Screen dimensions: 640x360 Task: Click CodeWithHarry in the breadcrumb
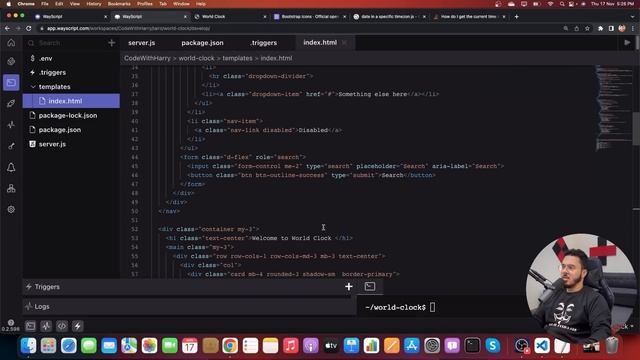click(147, 58)
